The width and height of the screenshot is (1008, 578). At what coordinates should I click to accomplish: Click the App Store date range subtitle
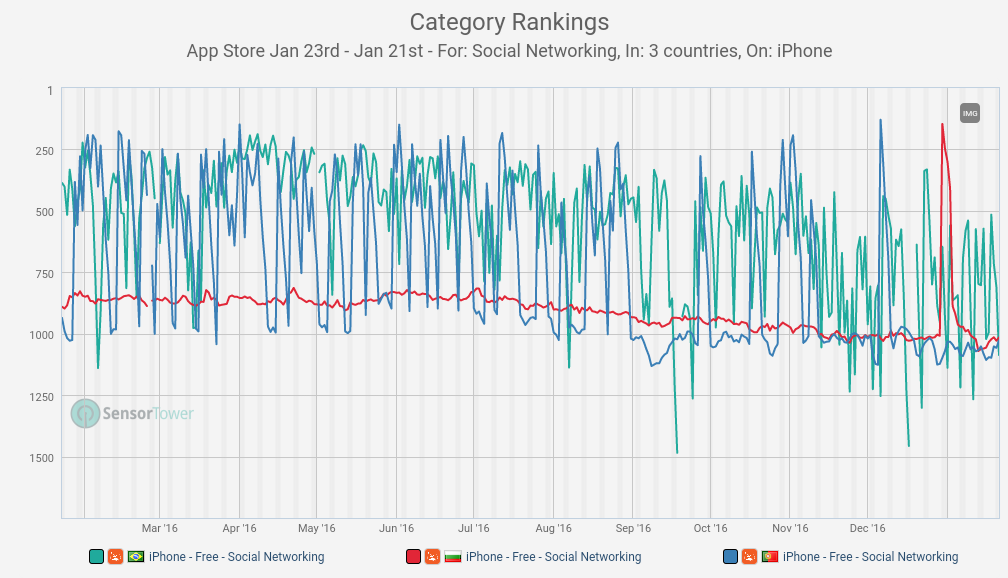point(509,51)
